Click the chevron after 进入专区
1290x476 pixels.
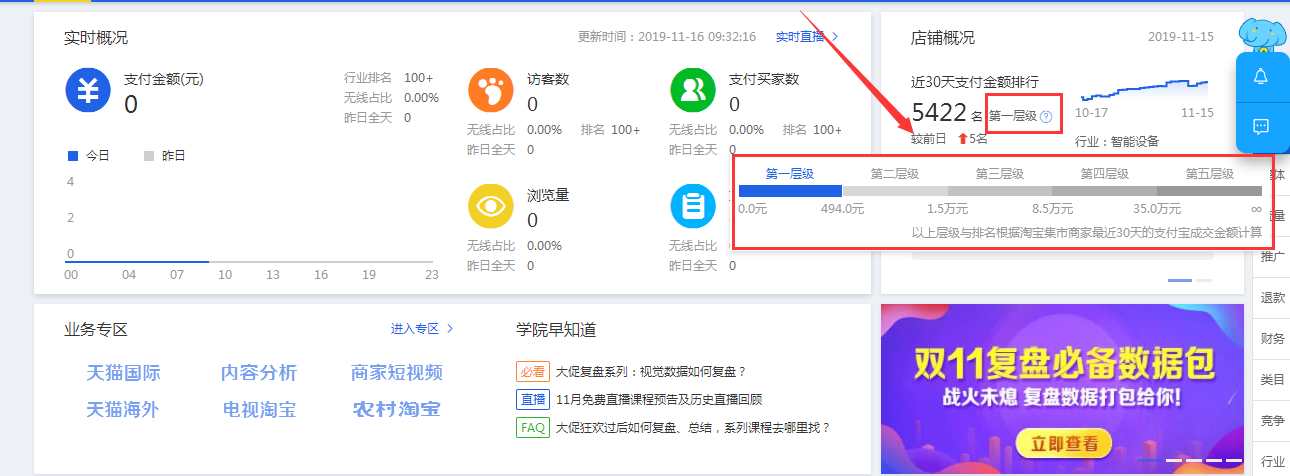(x=450, y=329)
